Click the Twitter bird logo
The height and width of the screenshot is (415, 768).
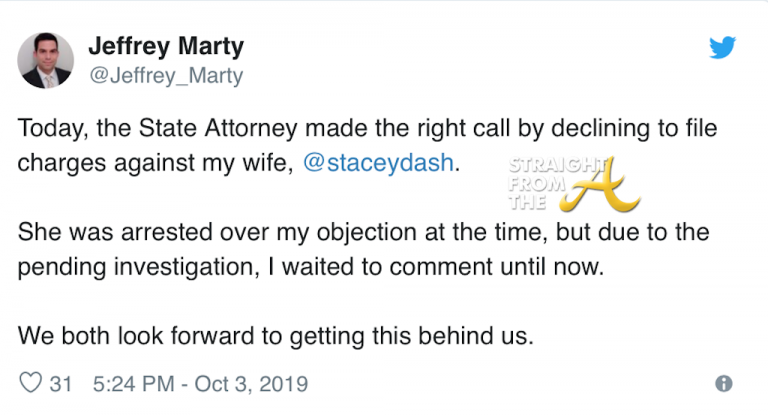tap(722, 47)
